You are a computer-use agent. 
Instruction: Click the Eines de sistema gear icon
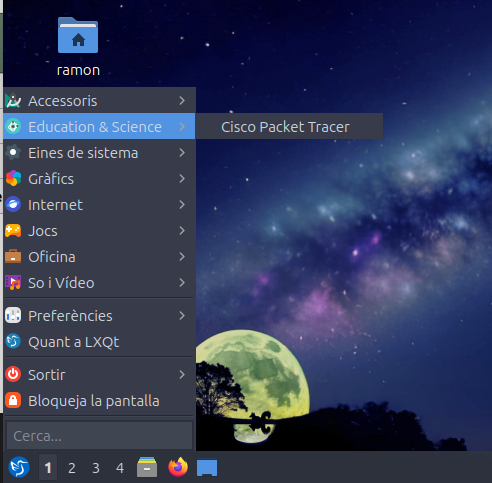point(13,153)
